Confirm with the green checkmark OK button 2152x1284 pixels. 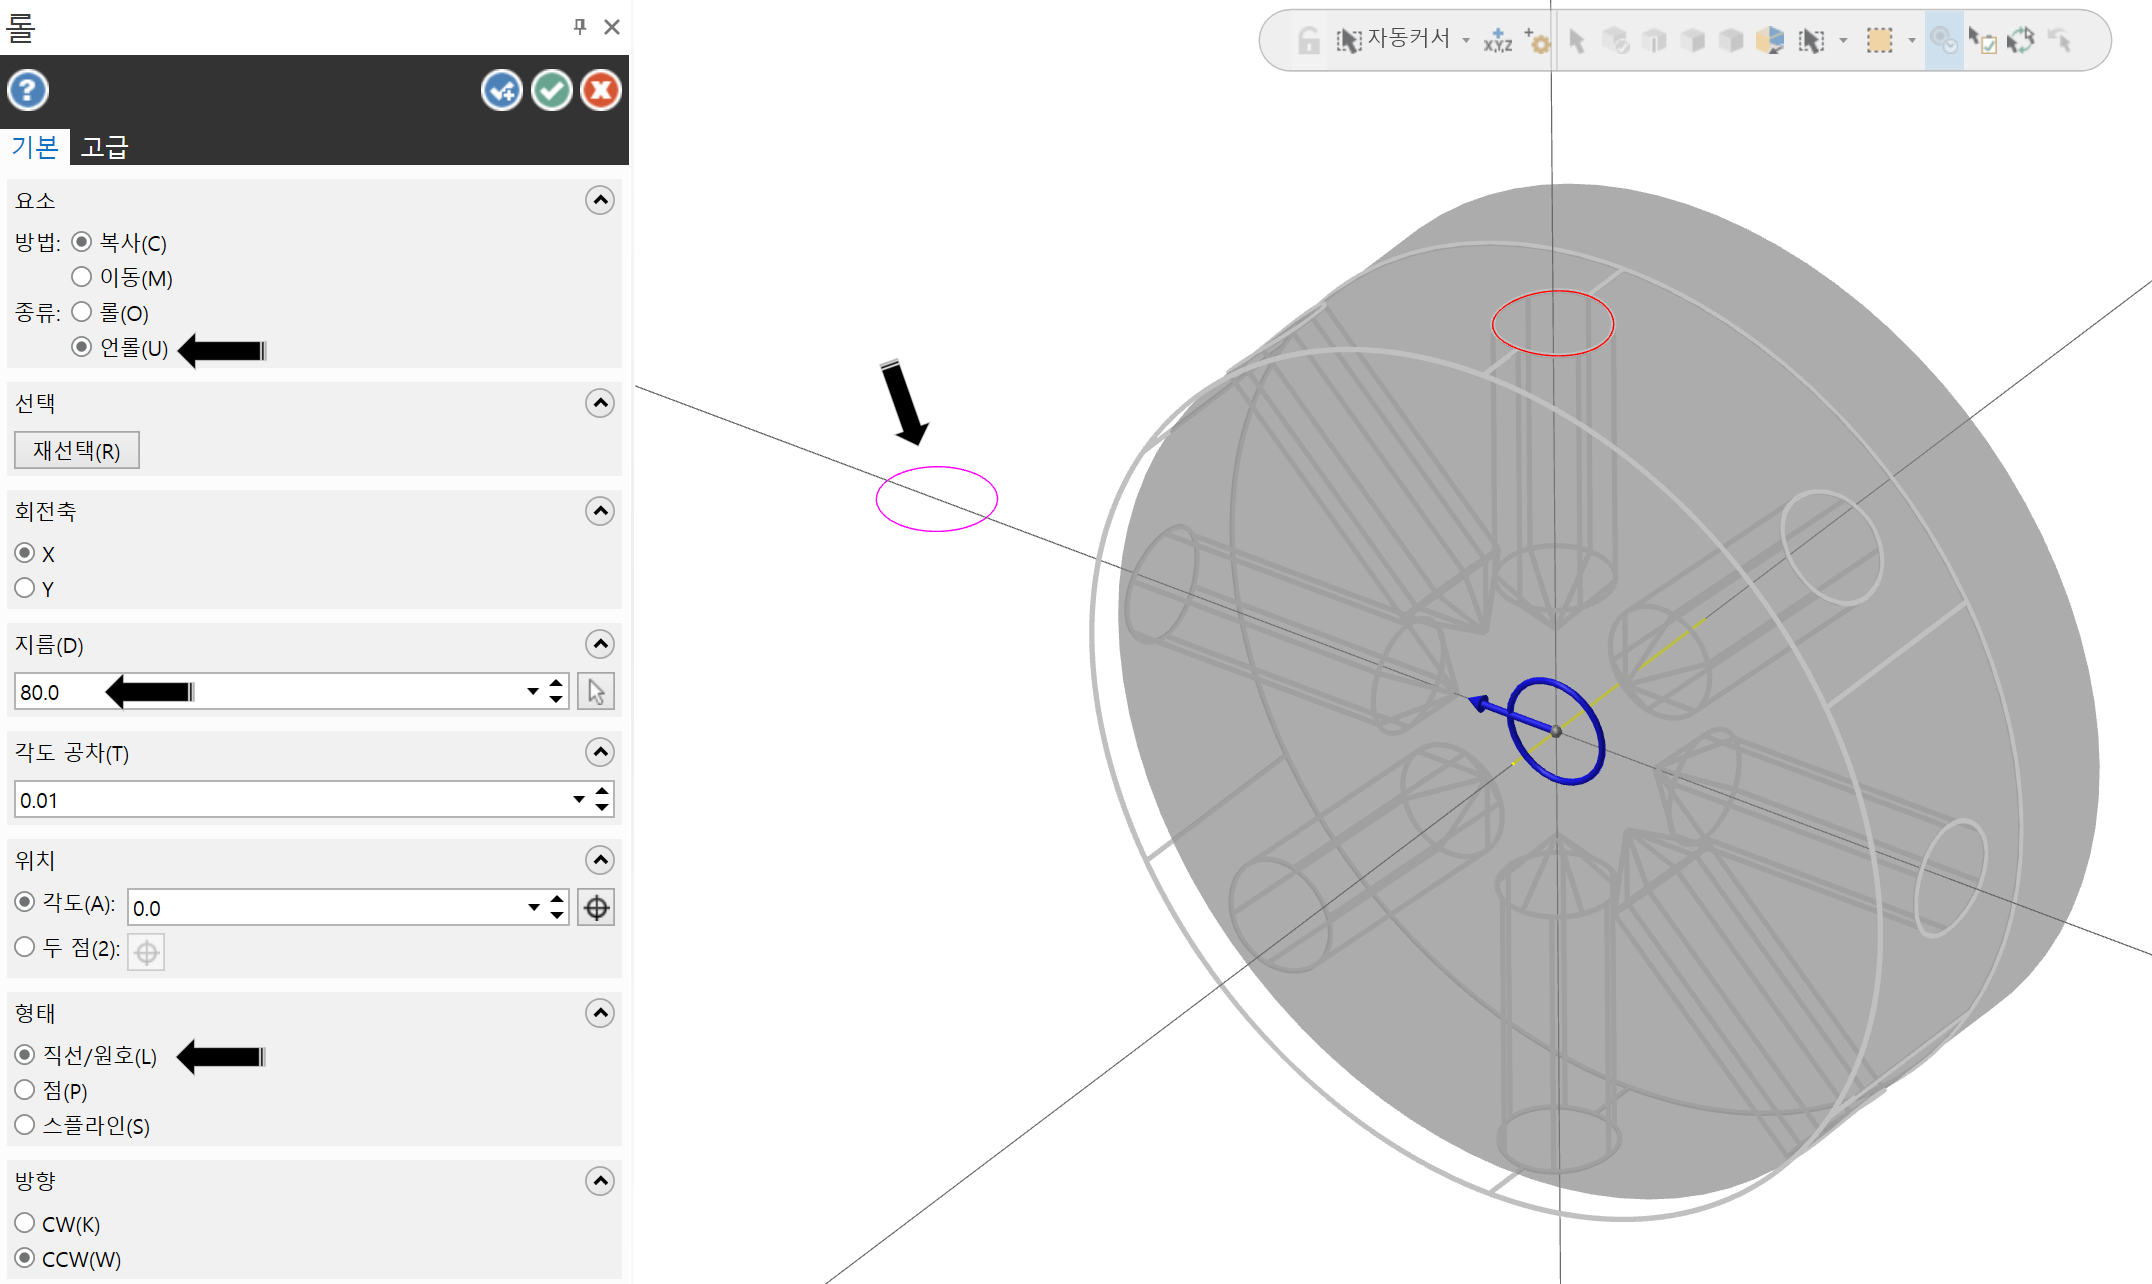(x=551, y=91)
